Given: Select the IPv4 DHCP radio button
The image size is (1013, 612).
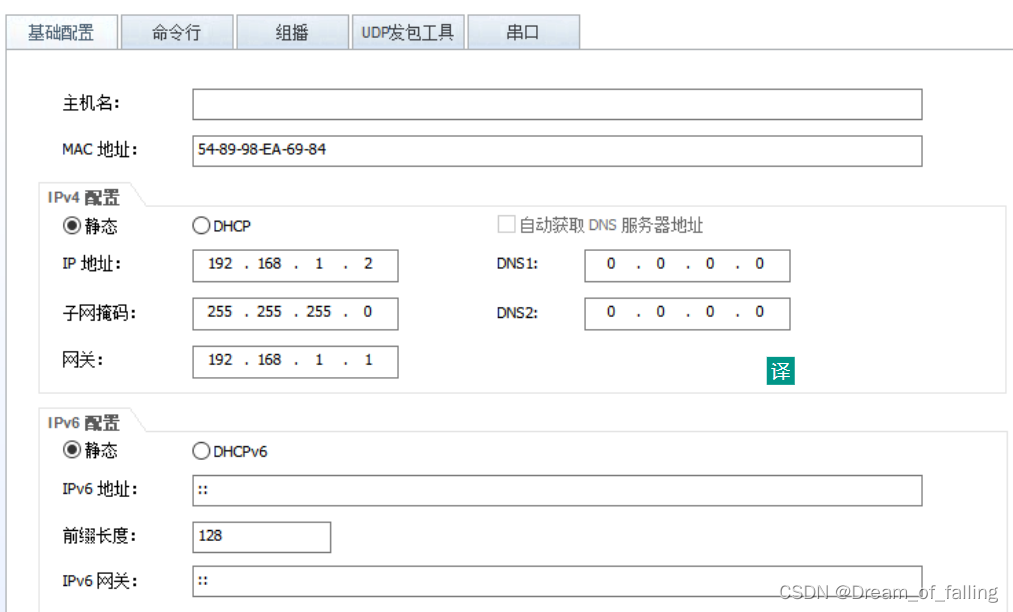Looking at the screenshot, I should click(x=201, y=226).
